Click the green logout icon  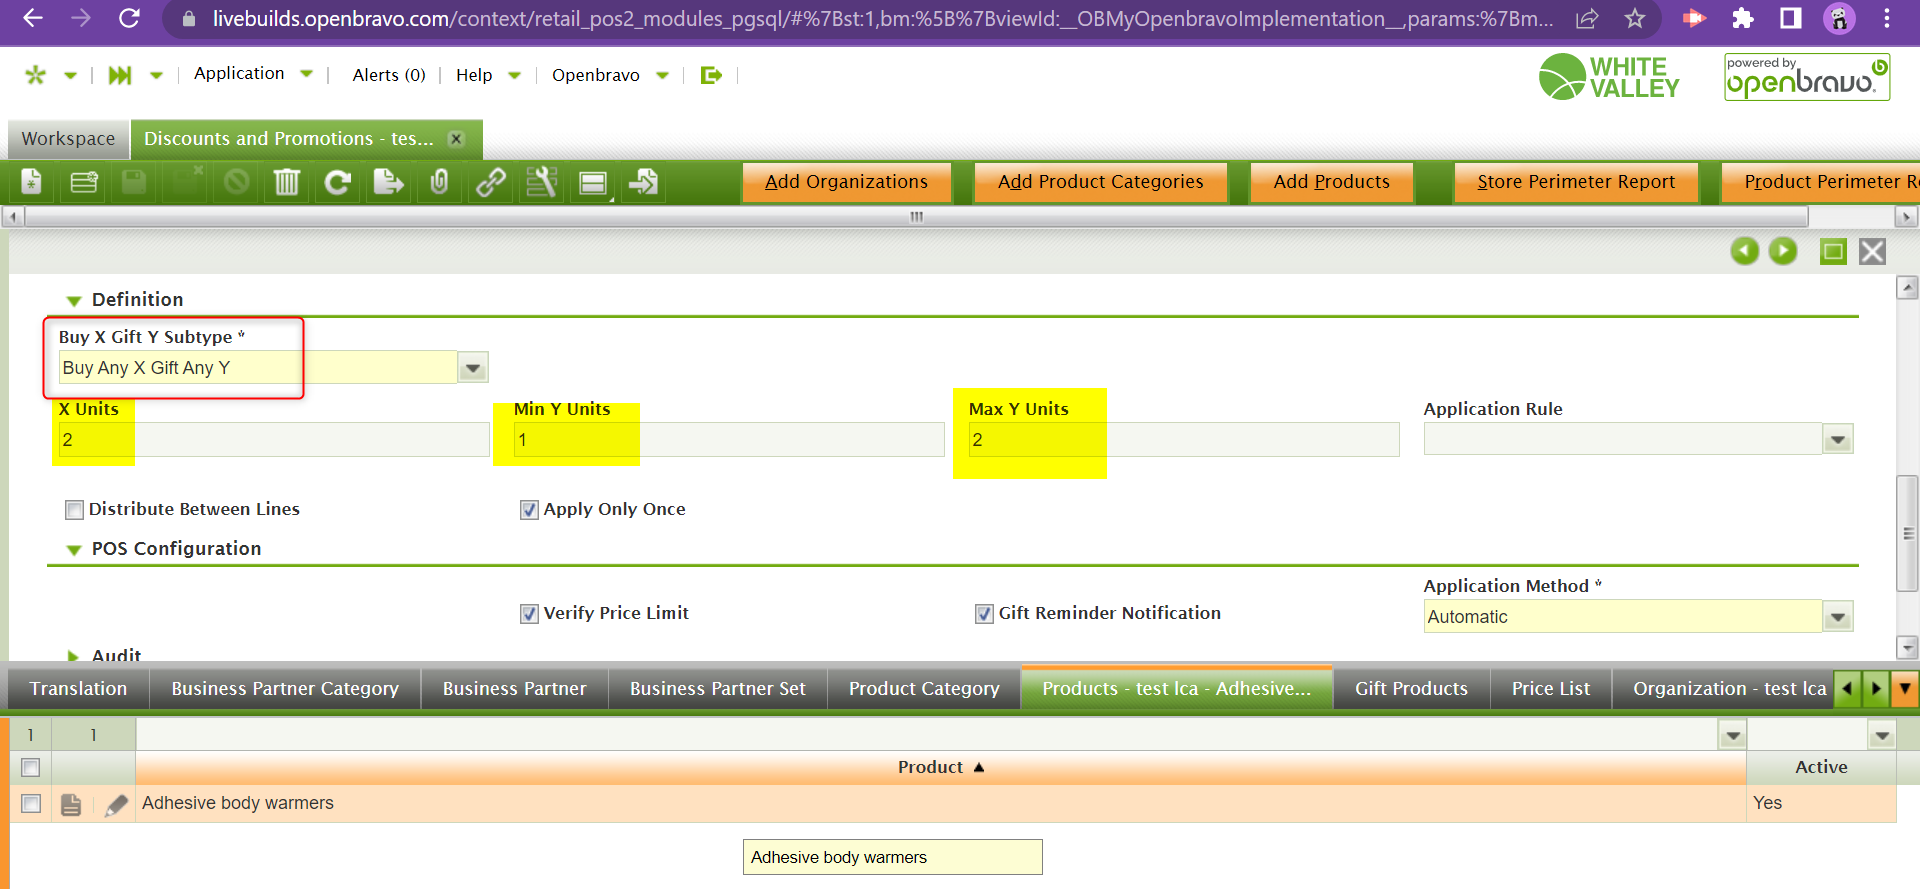coord(711,75)
